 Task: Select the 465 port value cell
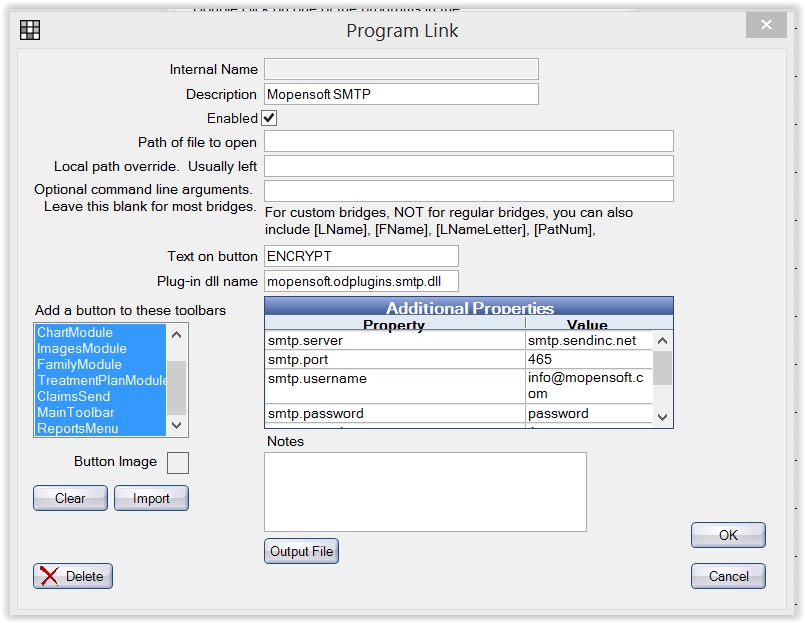589,360
